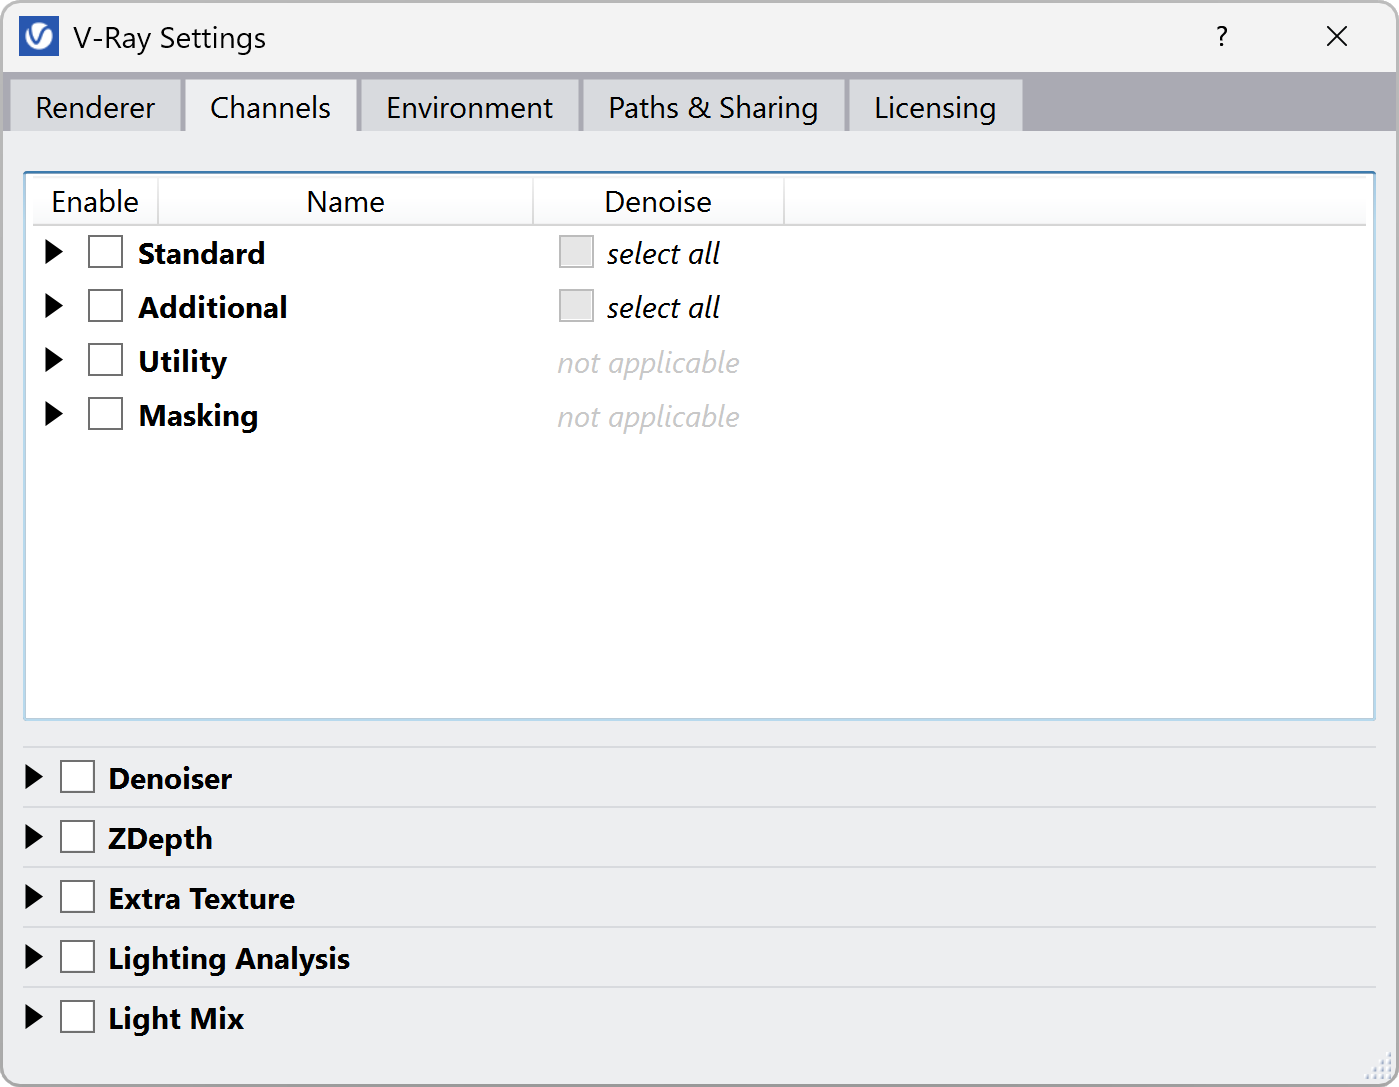Click the window resize grip in corner
This screenshot has width=1399, height=1087.
1379,1066
